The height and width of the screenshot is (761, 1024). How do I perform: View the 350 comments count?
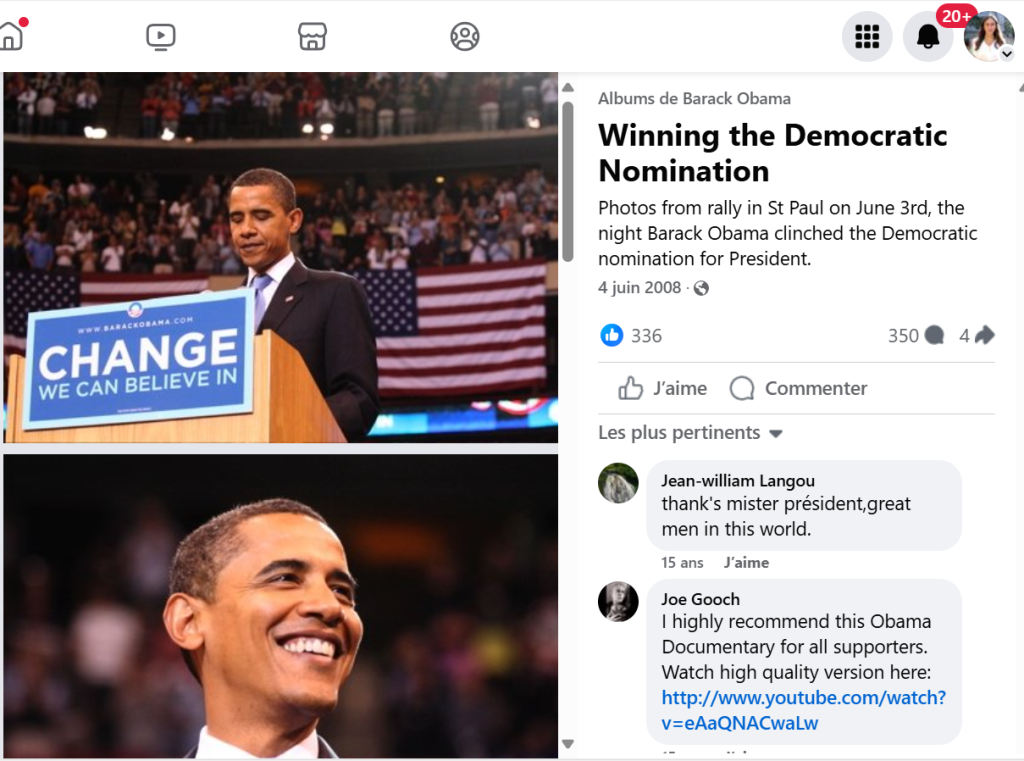tap(916, 336)
